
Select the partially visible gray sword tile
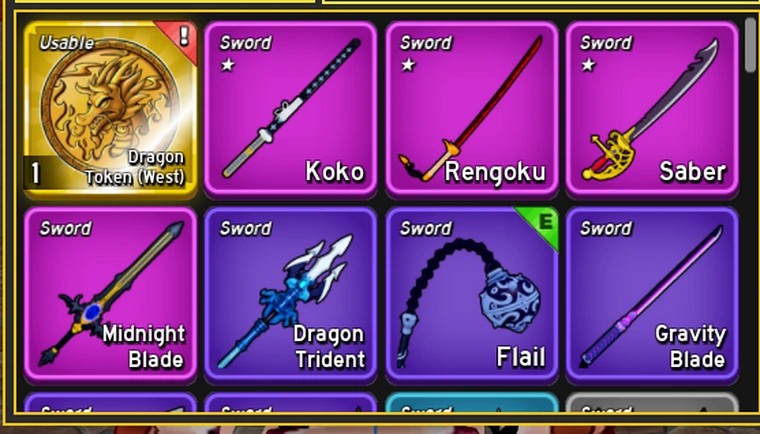coord(652,403)
